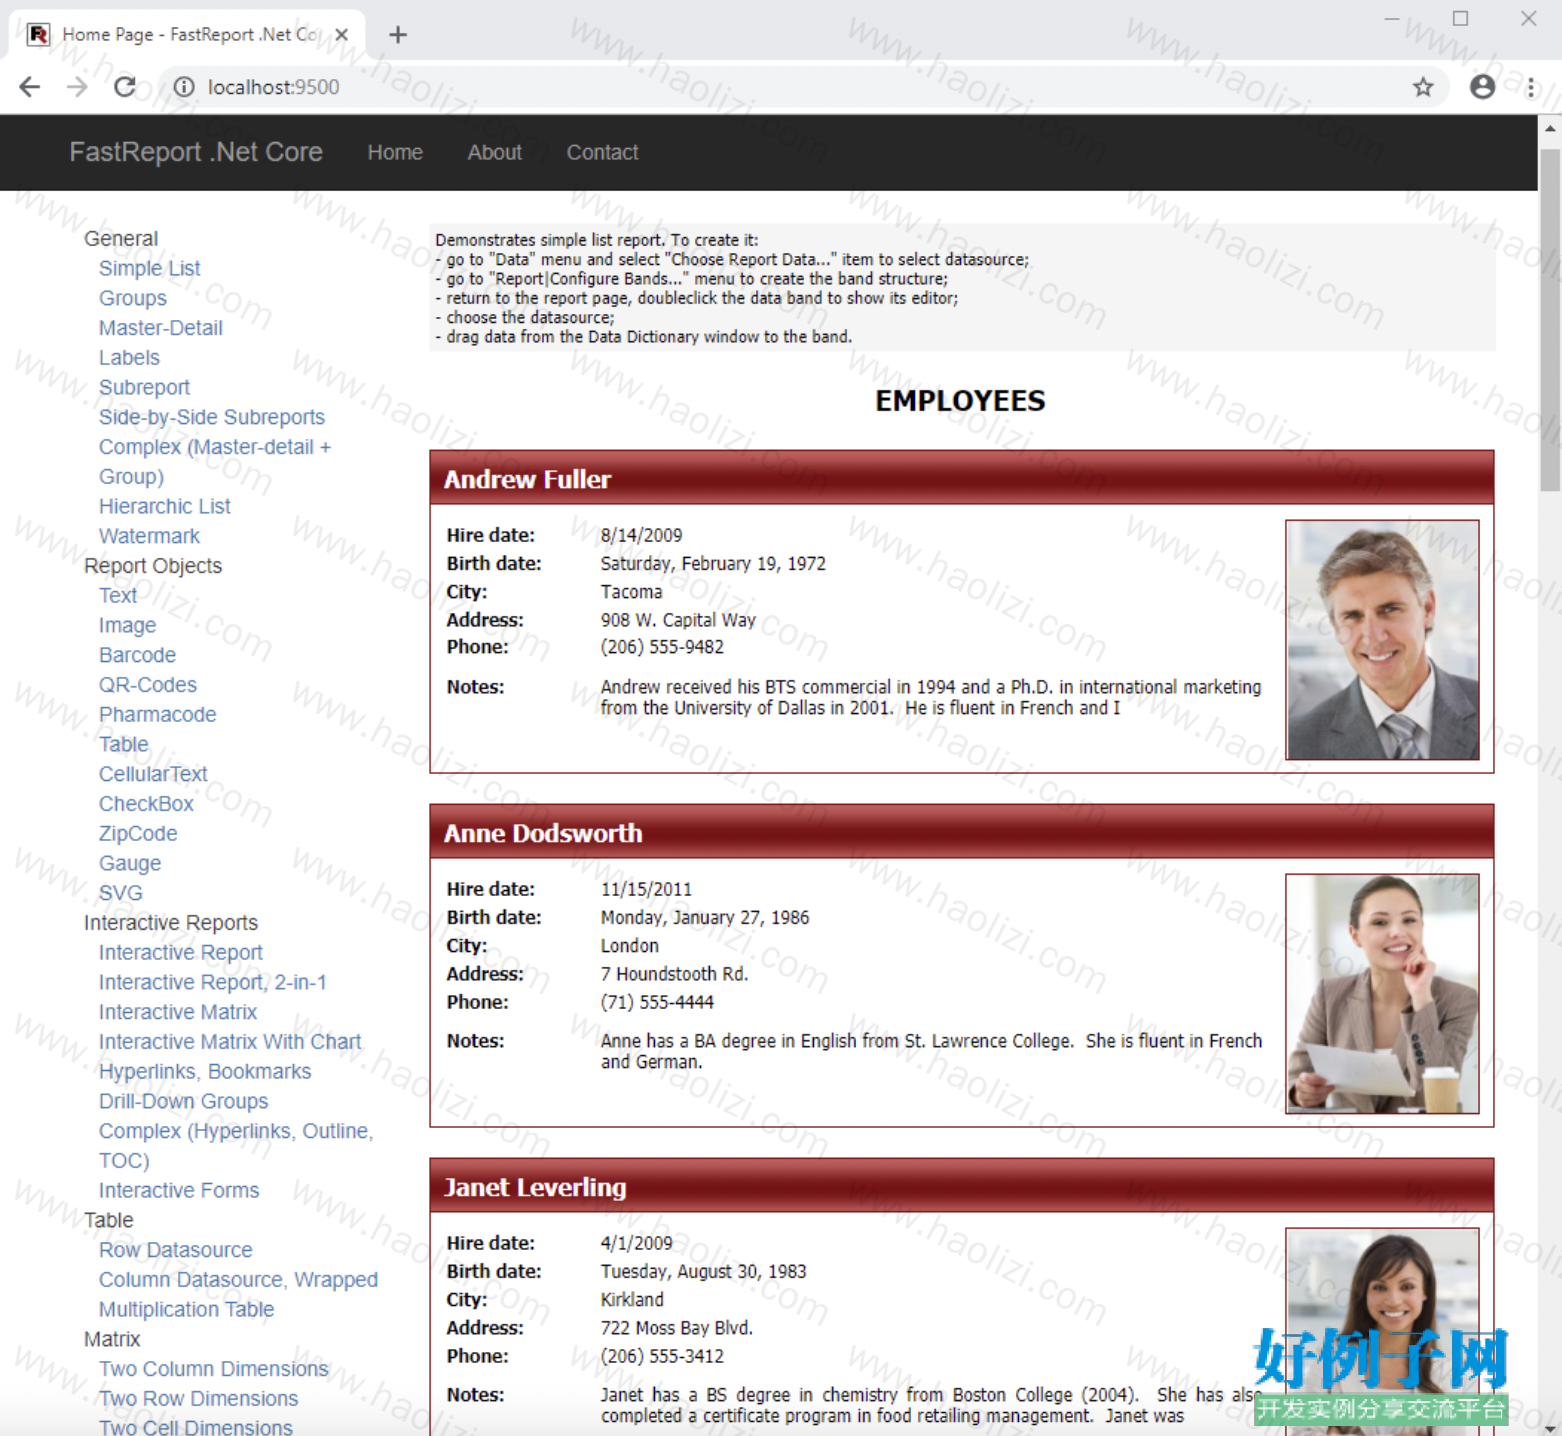Open the Watermark report

coord(149,536)
